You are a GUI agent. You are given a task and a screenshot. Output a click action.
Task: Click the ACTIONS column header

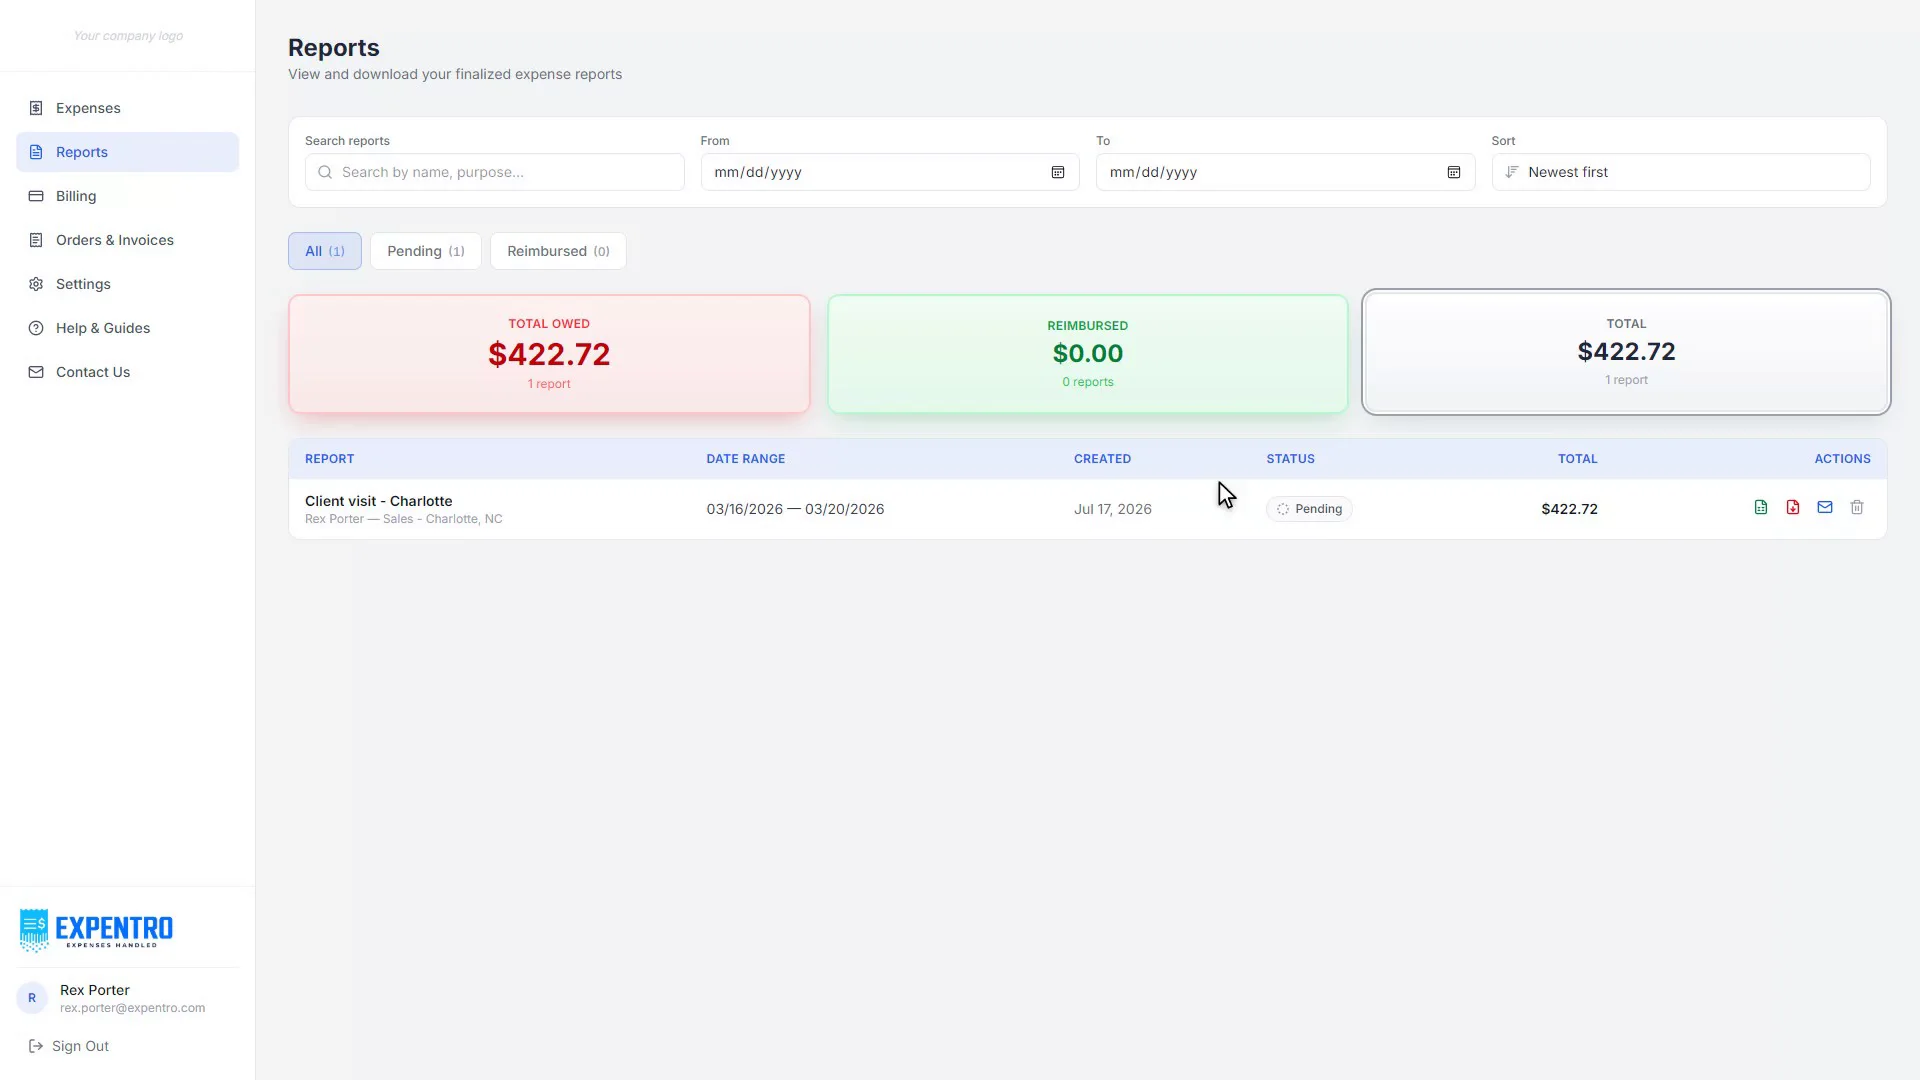(x=1842, y=459)
